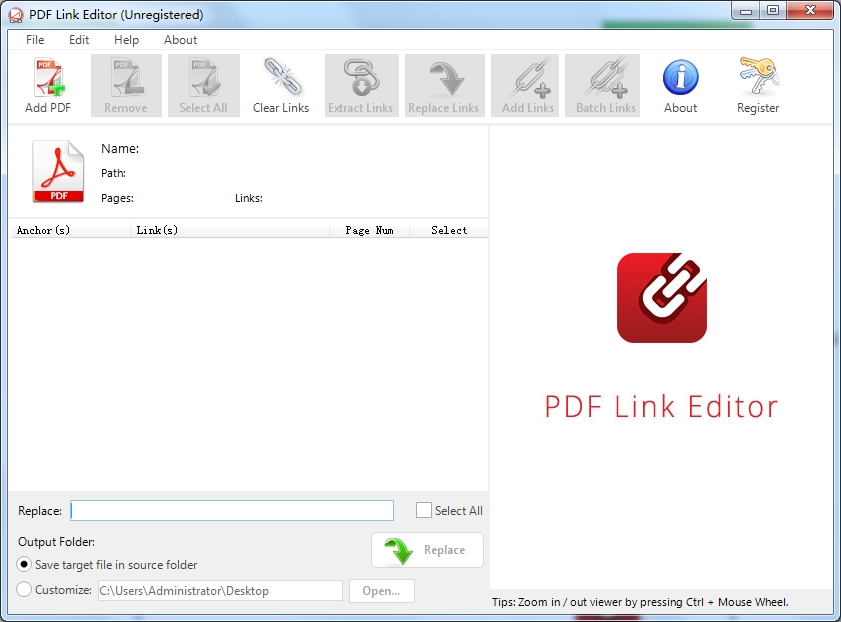Open the Edit menu
Viewport: 841px width, 622px height.
79,40
